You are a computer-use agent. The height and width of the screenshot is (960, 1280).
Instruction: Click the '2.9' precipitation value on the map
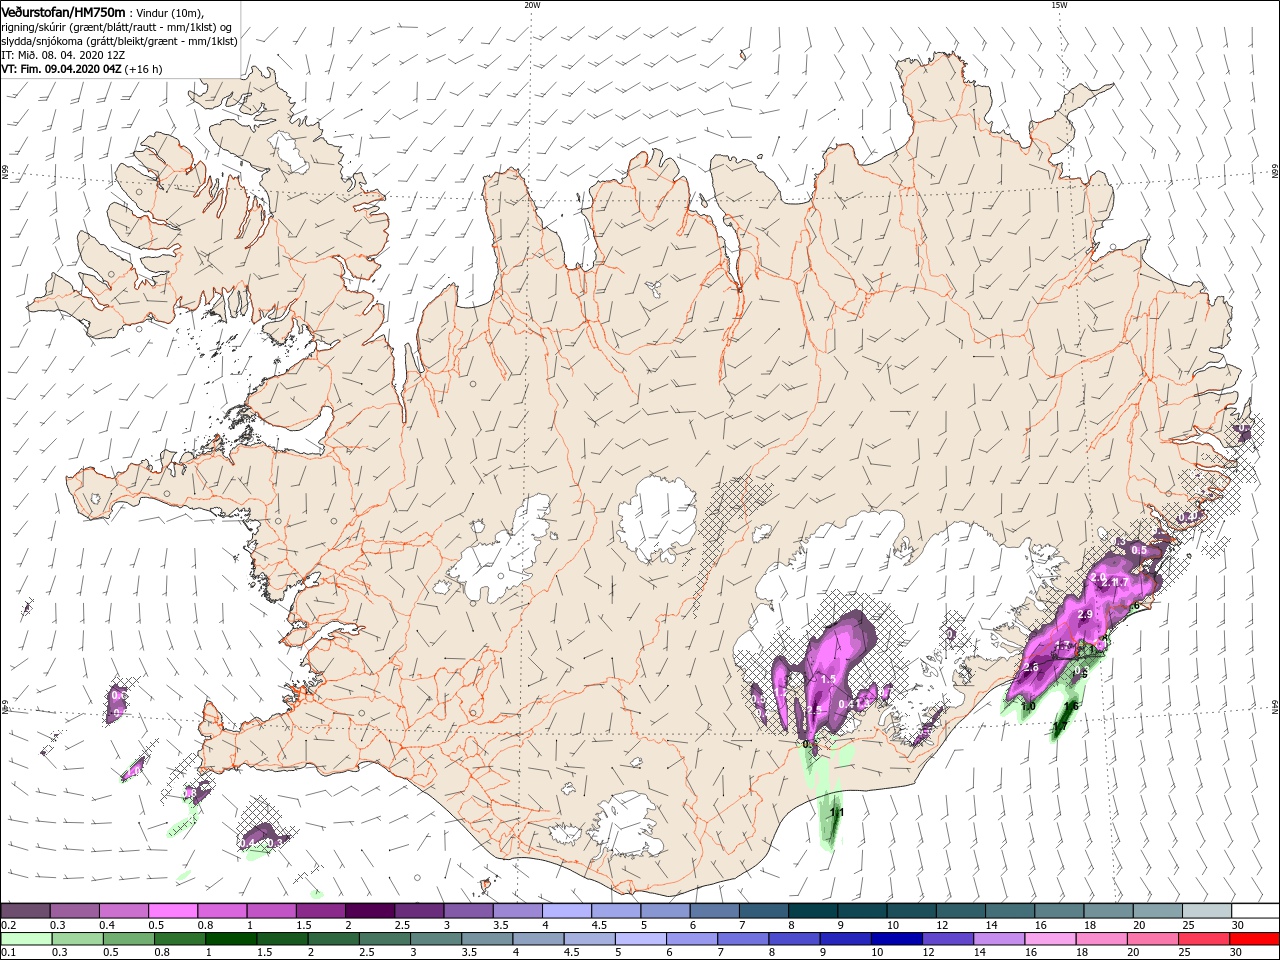[1085, 614]
